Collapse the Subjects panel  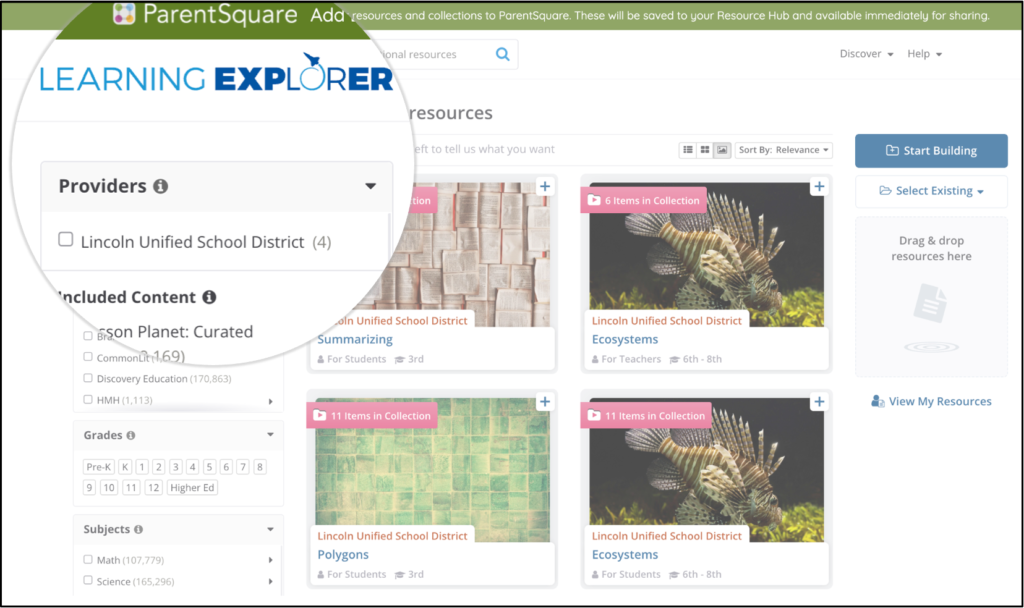pos(270,530)
